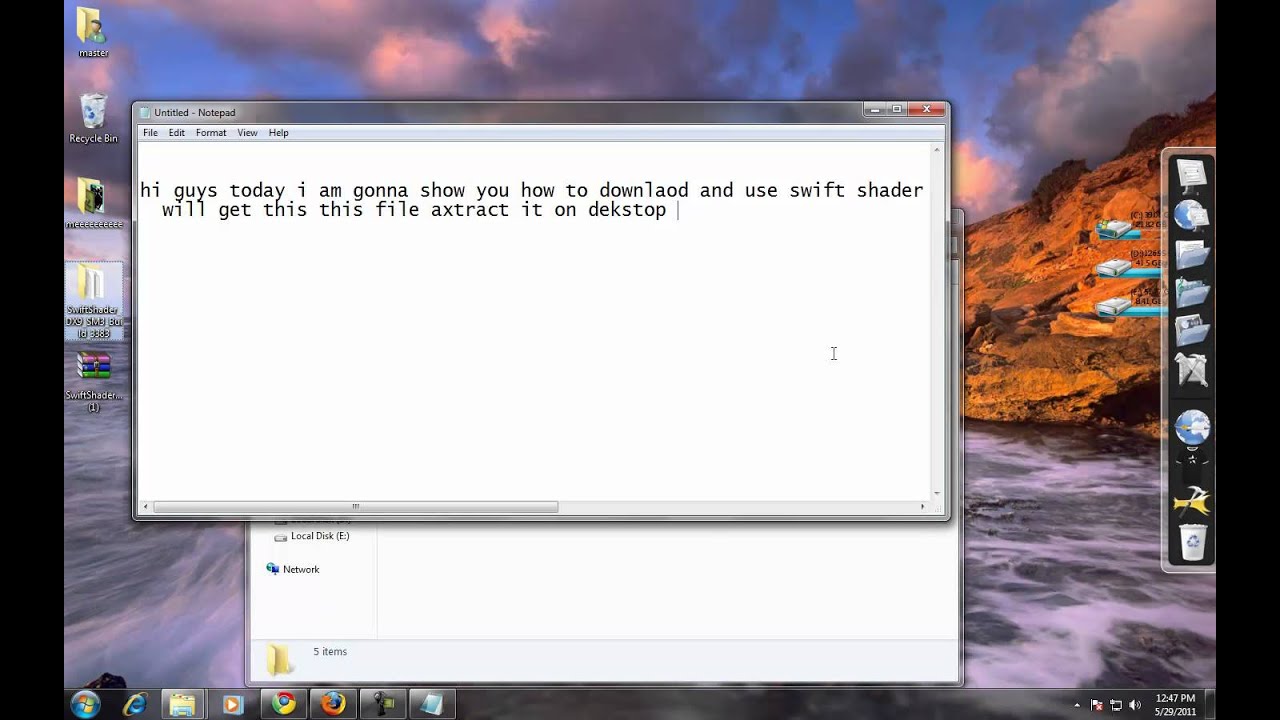Click the '5 items' Explorer status text
Screen dimensions: 1280x720
point(330,651)
